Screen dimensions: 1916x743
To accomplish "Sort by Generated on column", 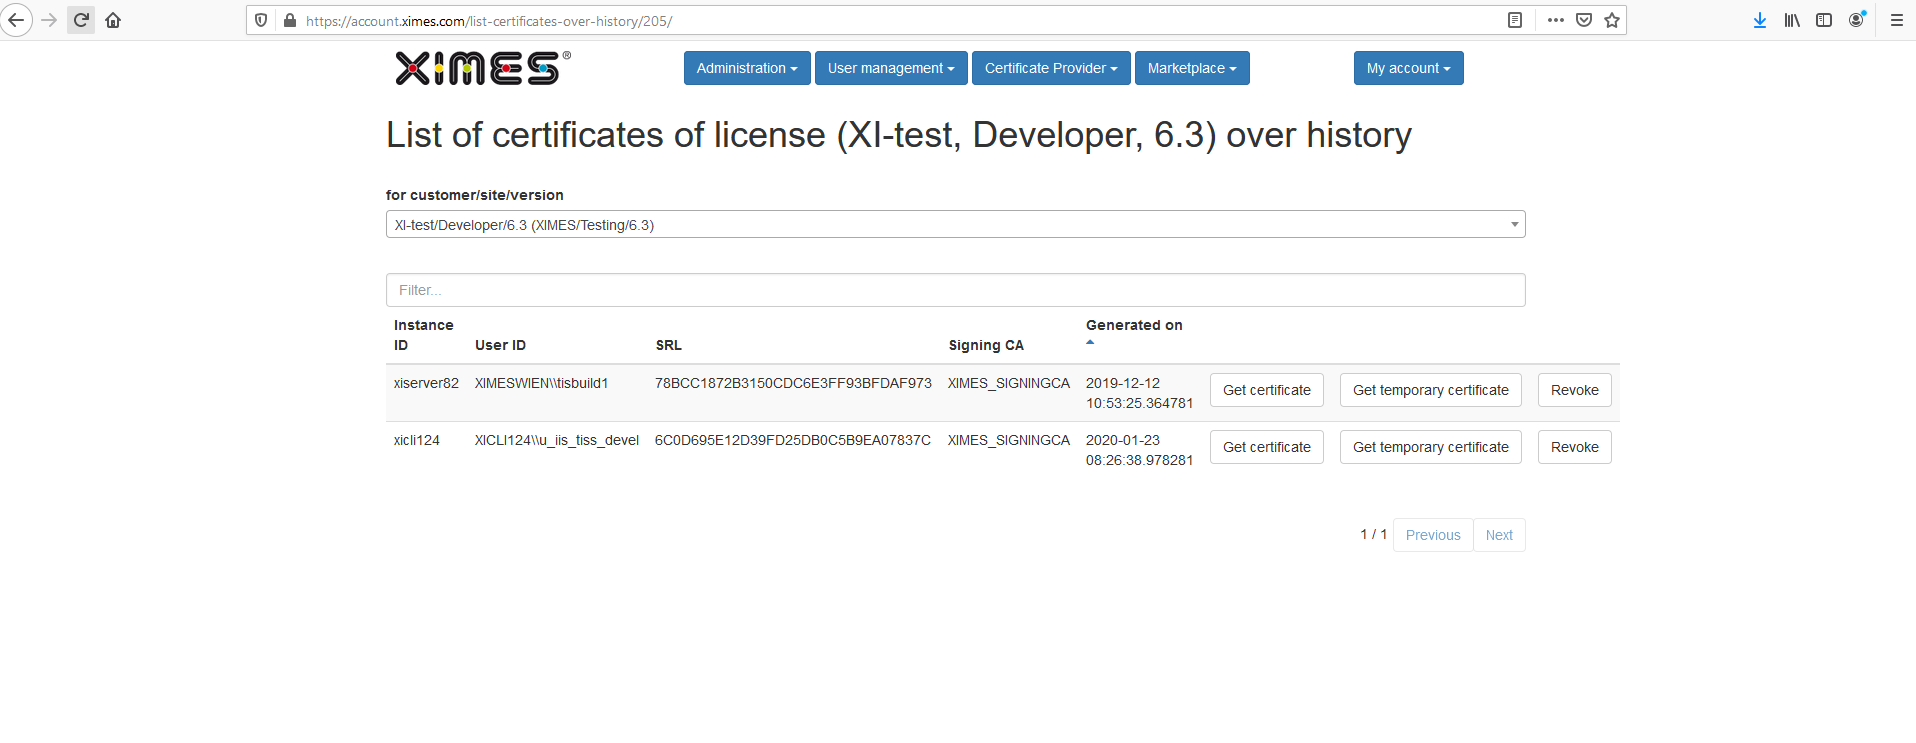I will 1134,325.
